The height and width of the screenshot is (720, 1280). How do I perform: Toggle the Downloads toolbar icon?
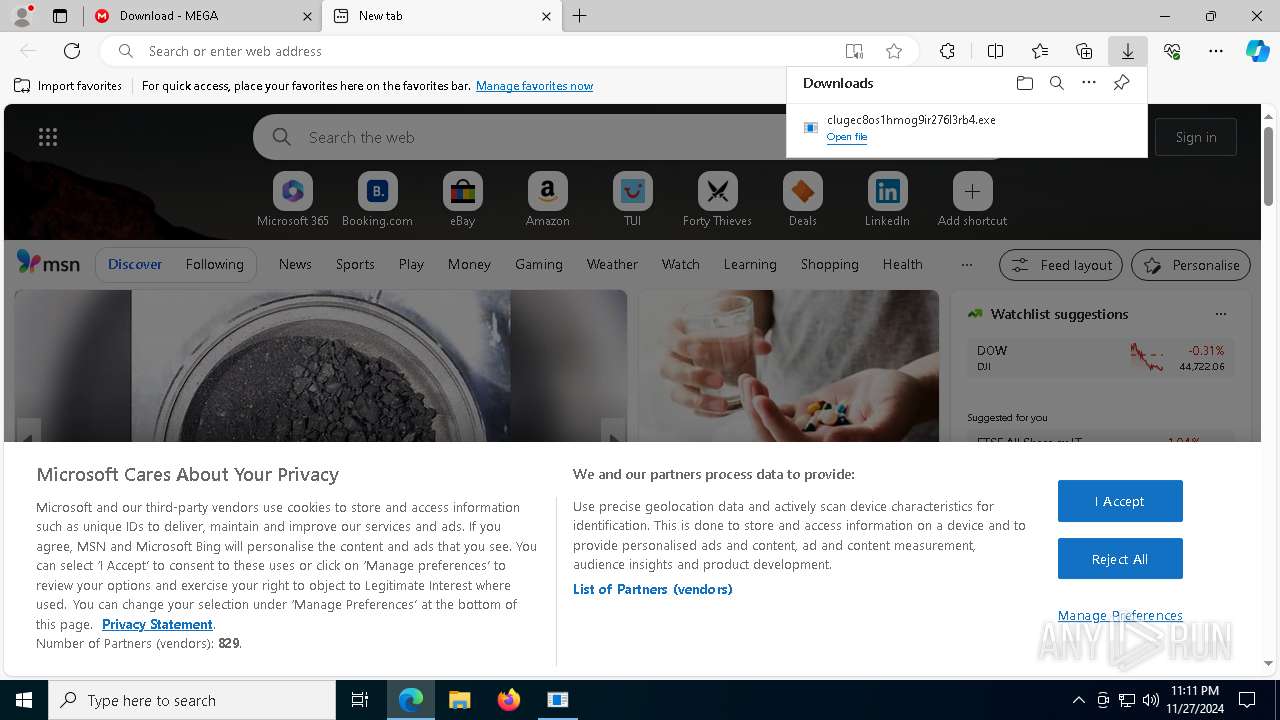[x=1127, y=51]
